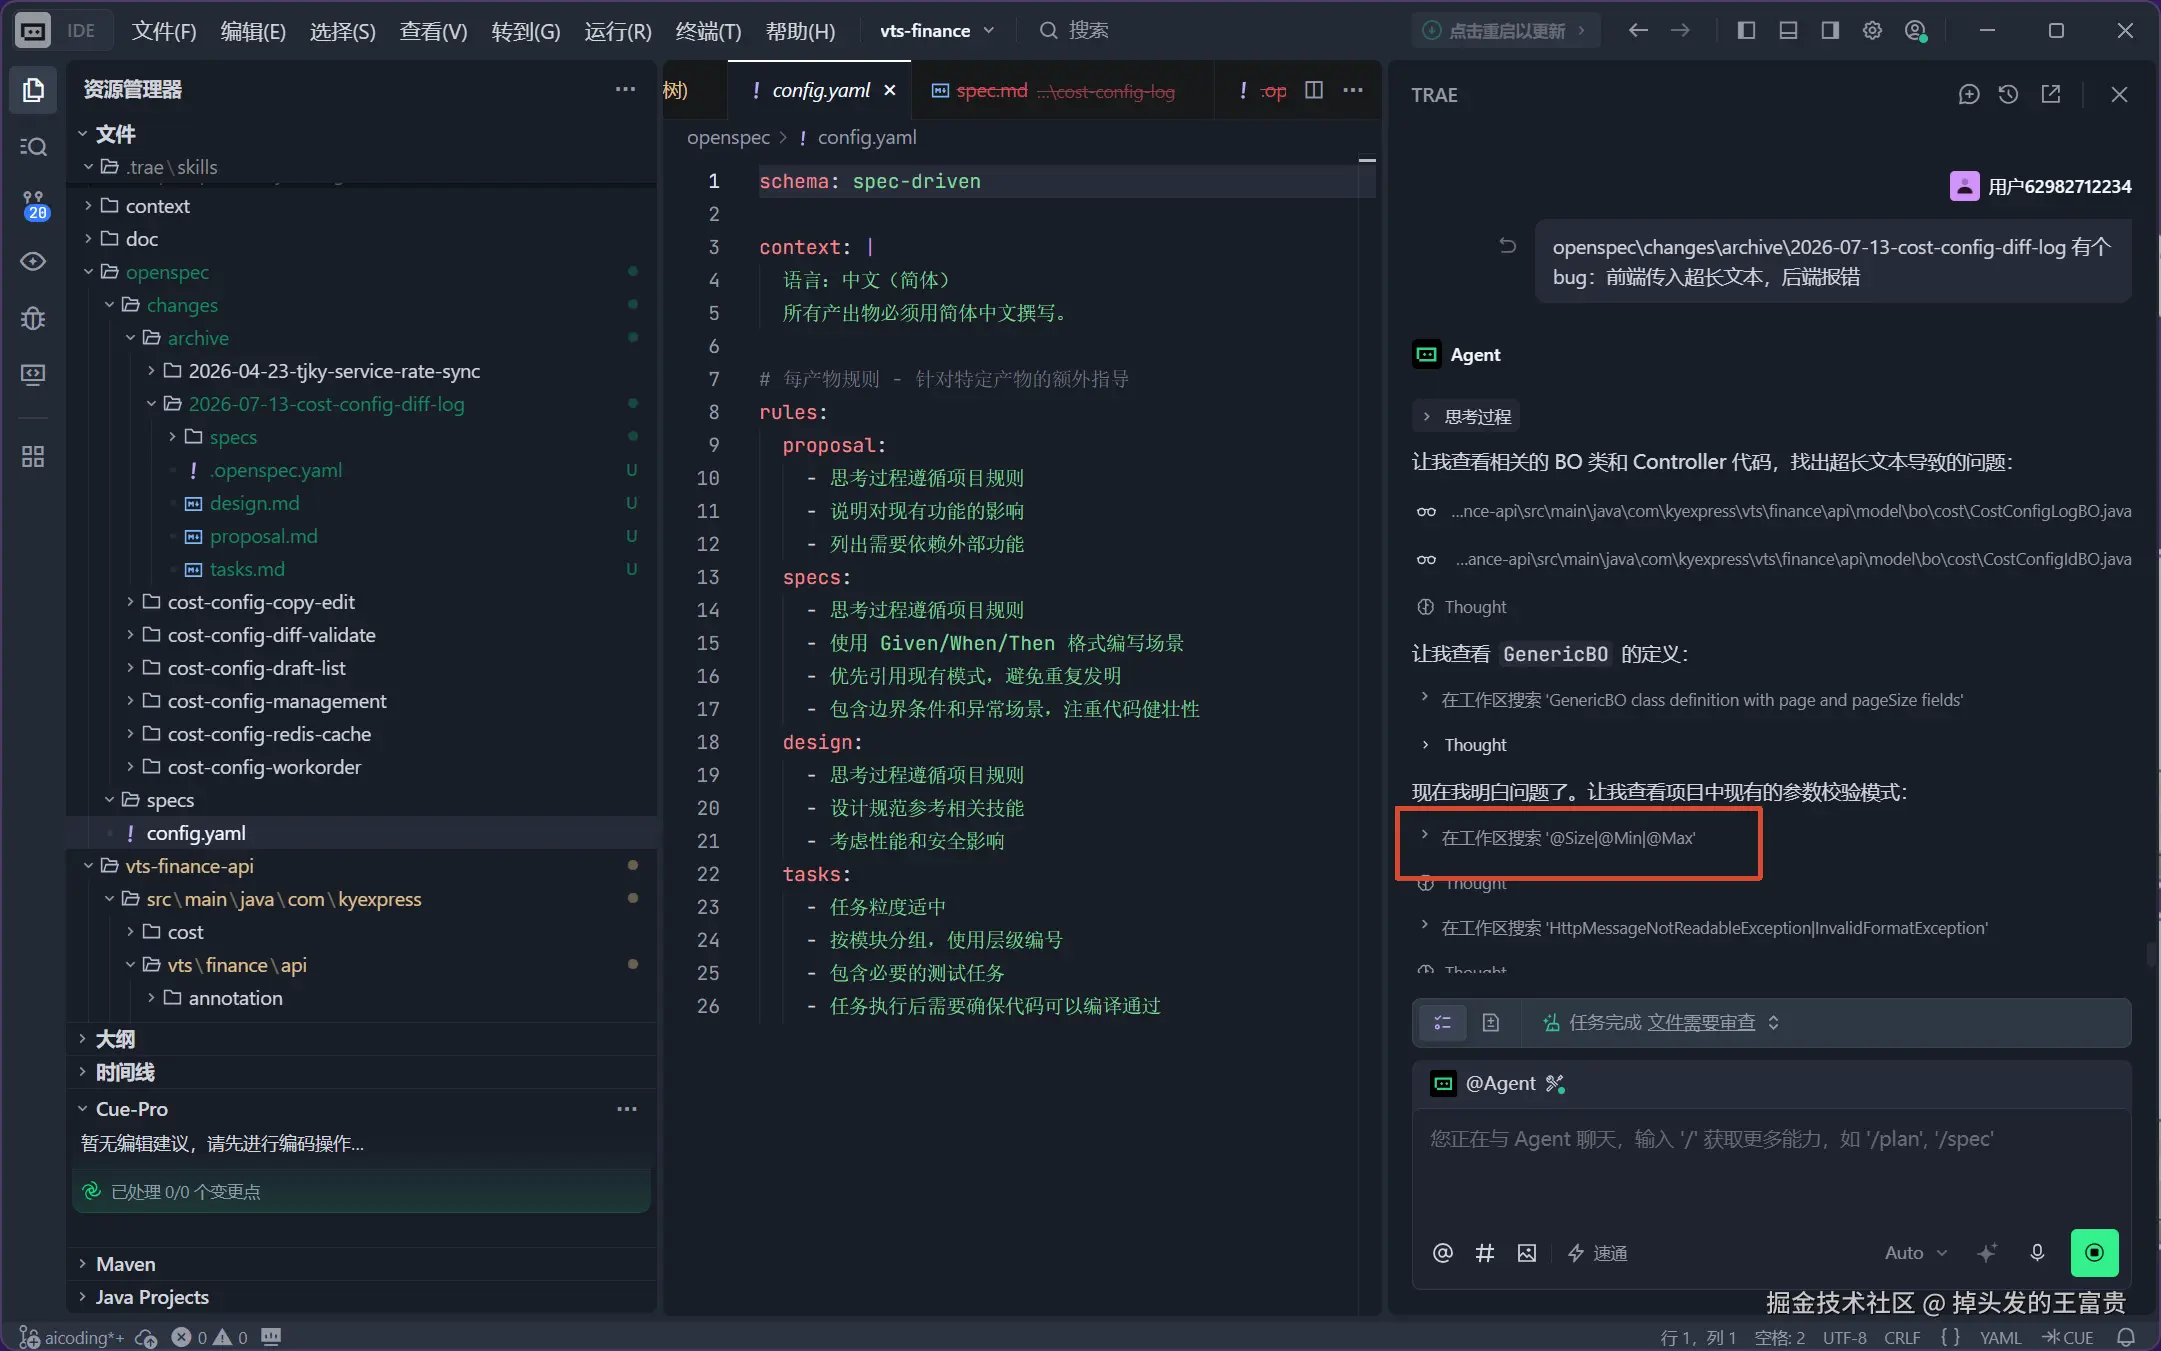Viewport: 2161px width, 1351px height.
Task: Expand the cost-config-copy-edit folder
Action: (261, 602)
